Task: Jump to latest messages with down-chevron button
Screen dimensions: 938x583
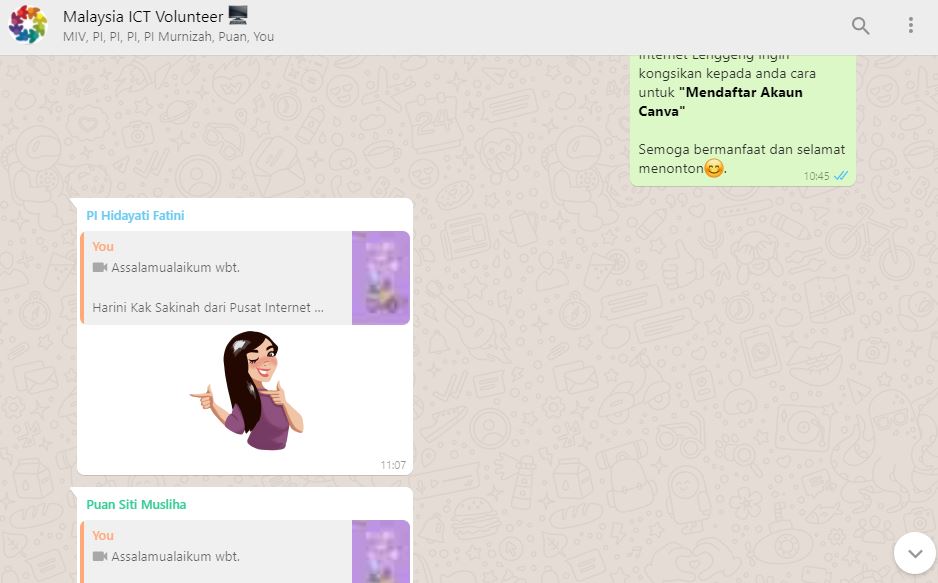Action: tap(914, 553)
